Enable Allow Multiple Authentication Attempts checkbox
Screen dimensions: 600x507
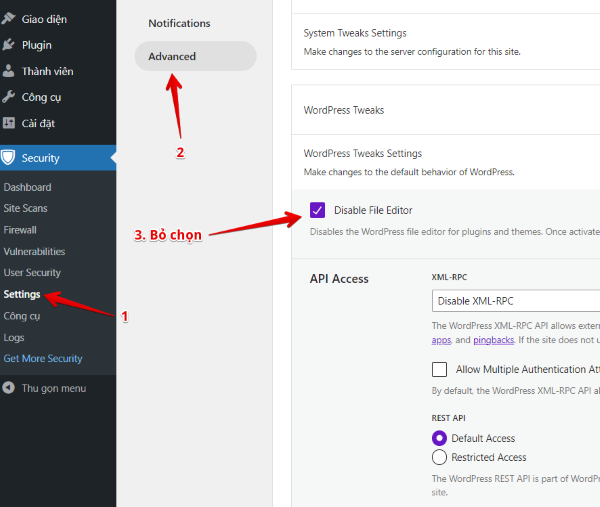coord(439,369)
